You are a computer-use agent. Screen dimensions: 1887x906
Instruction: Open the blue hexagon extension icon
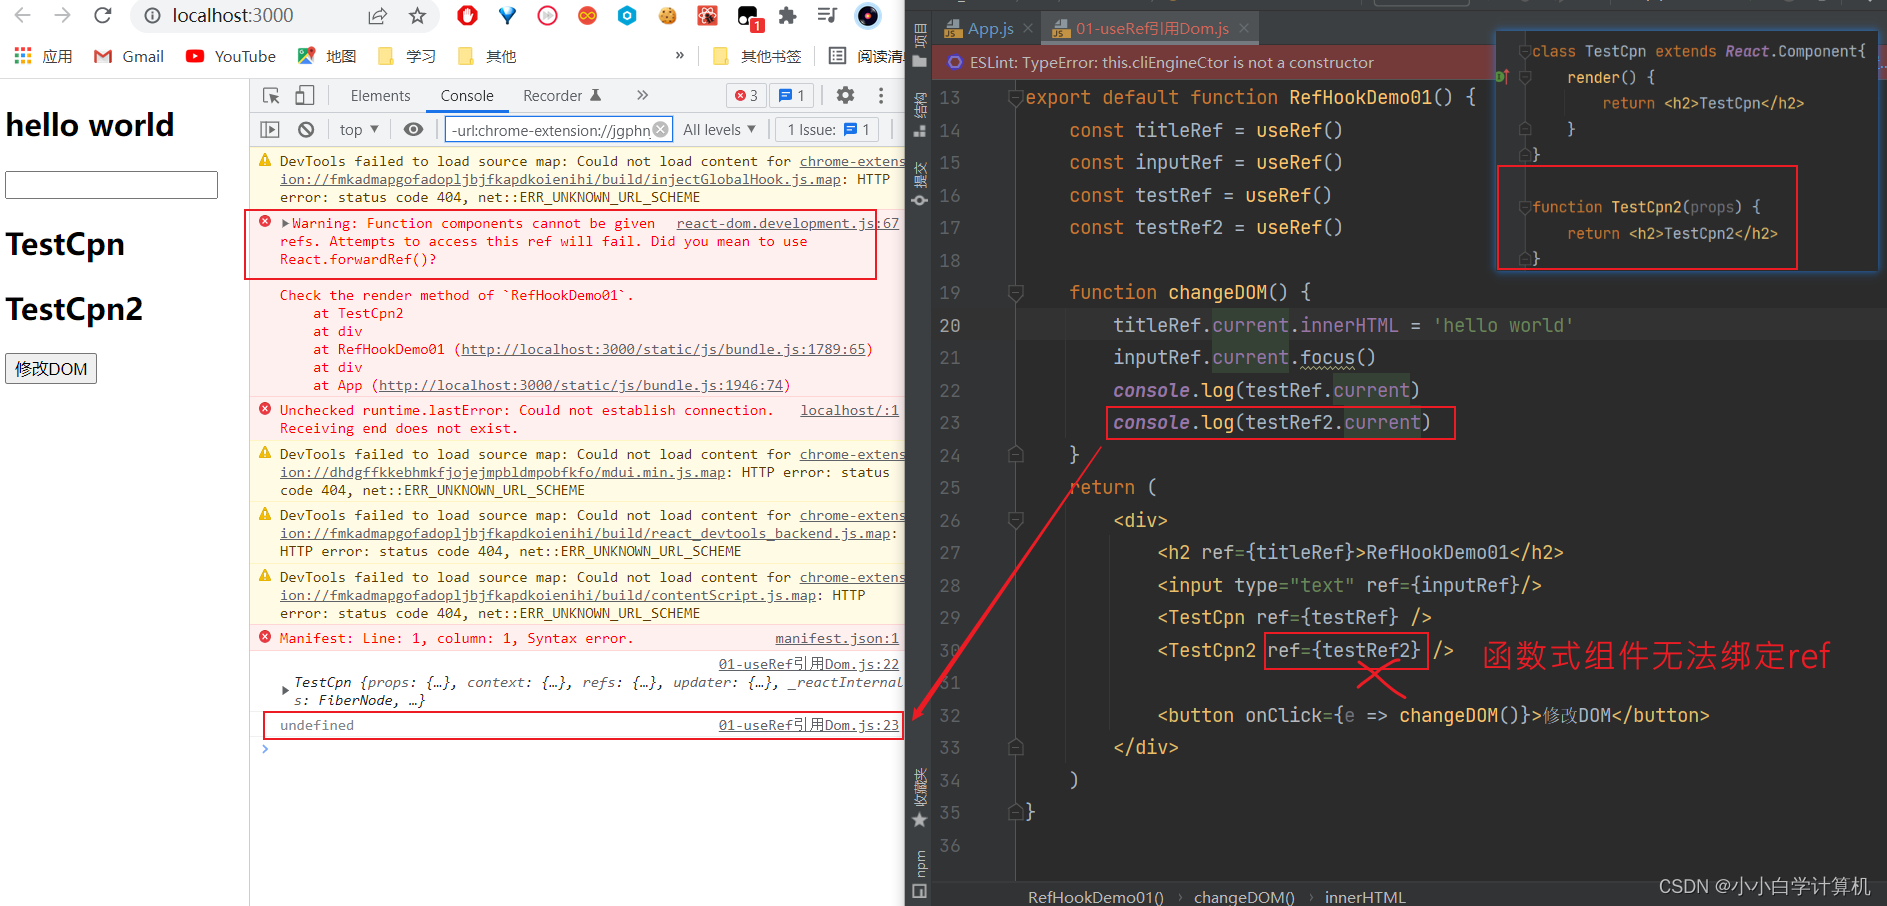(627, 15)
